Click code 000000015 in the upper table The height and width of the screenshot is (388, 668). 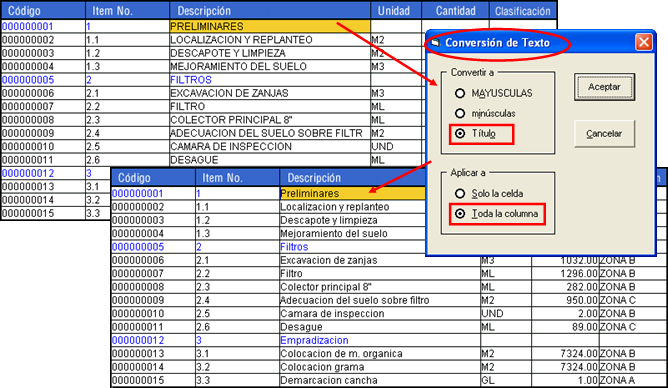click(x=43, y=213)
